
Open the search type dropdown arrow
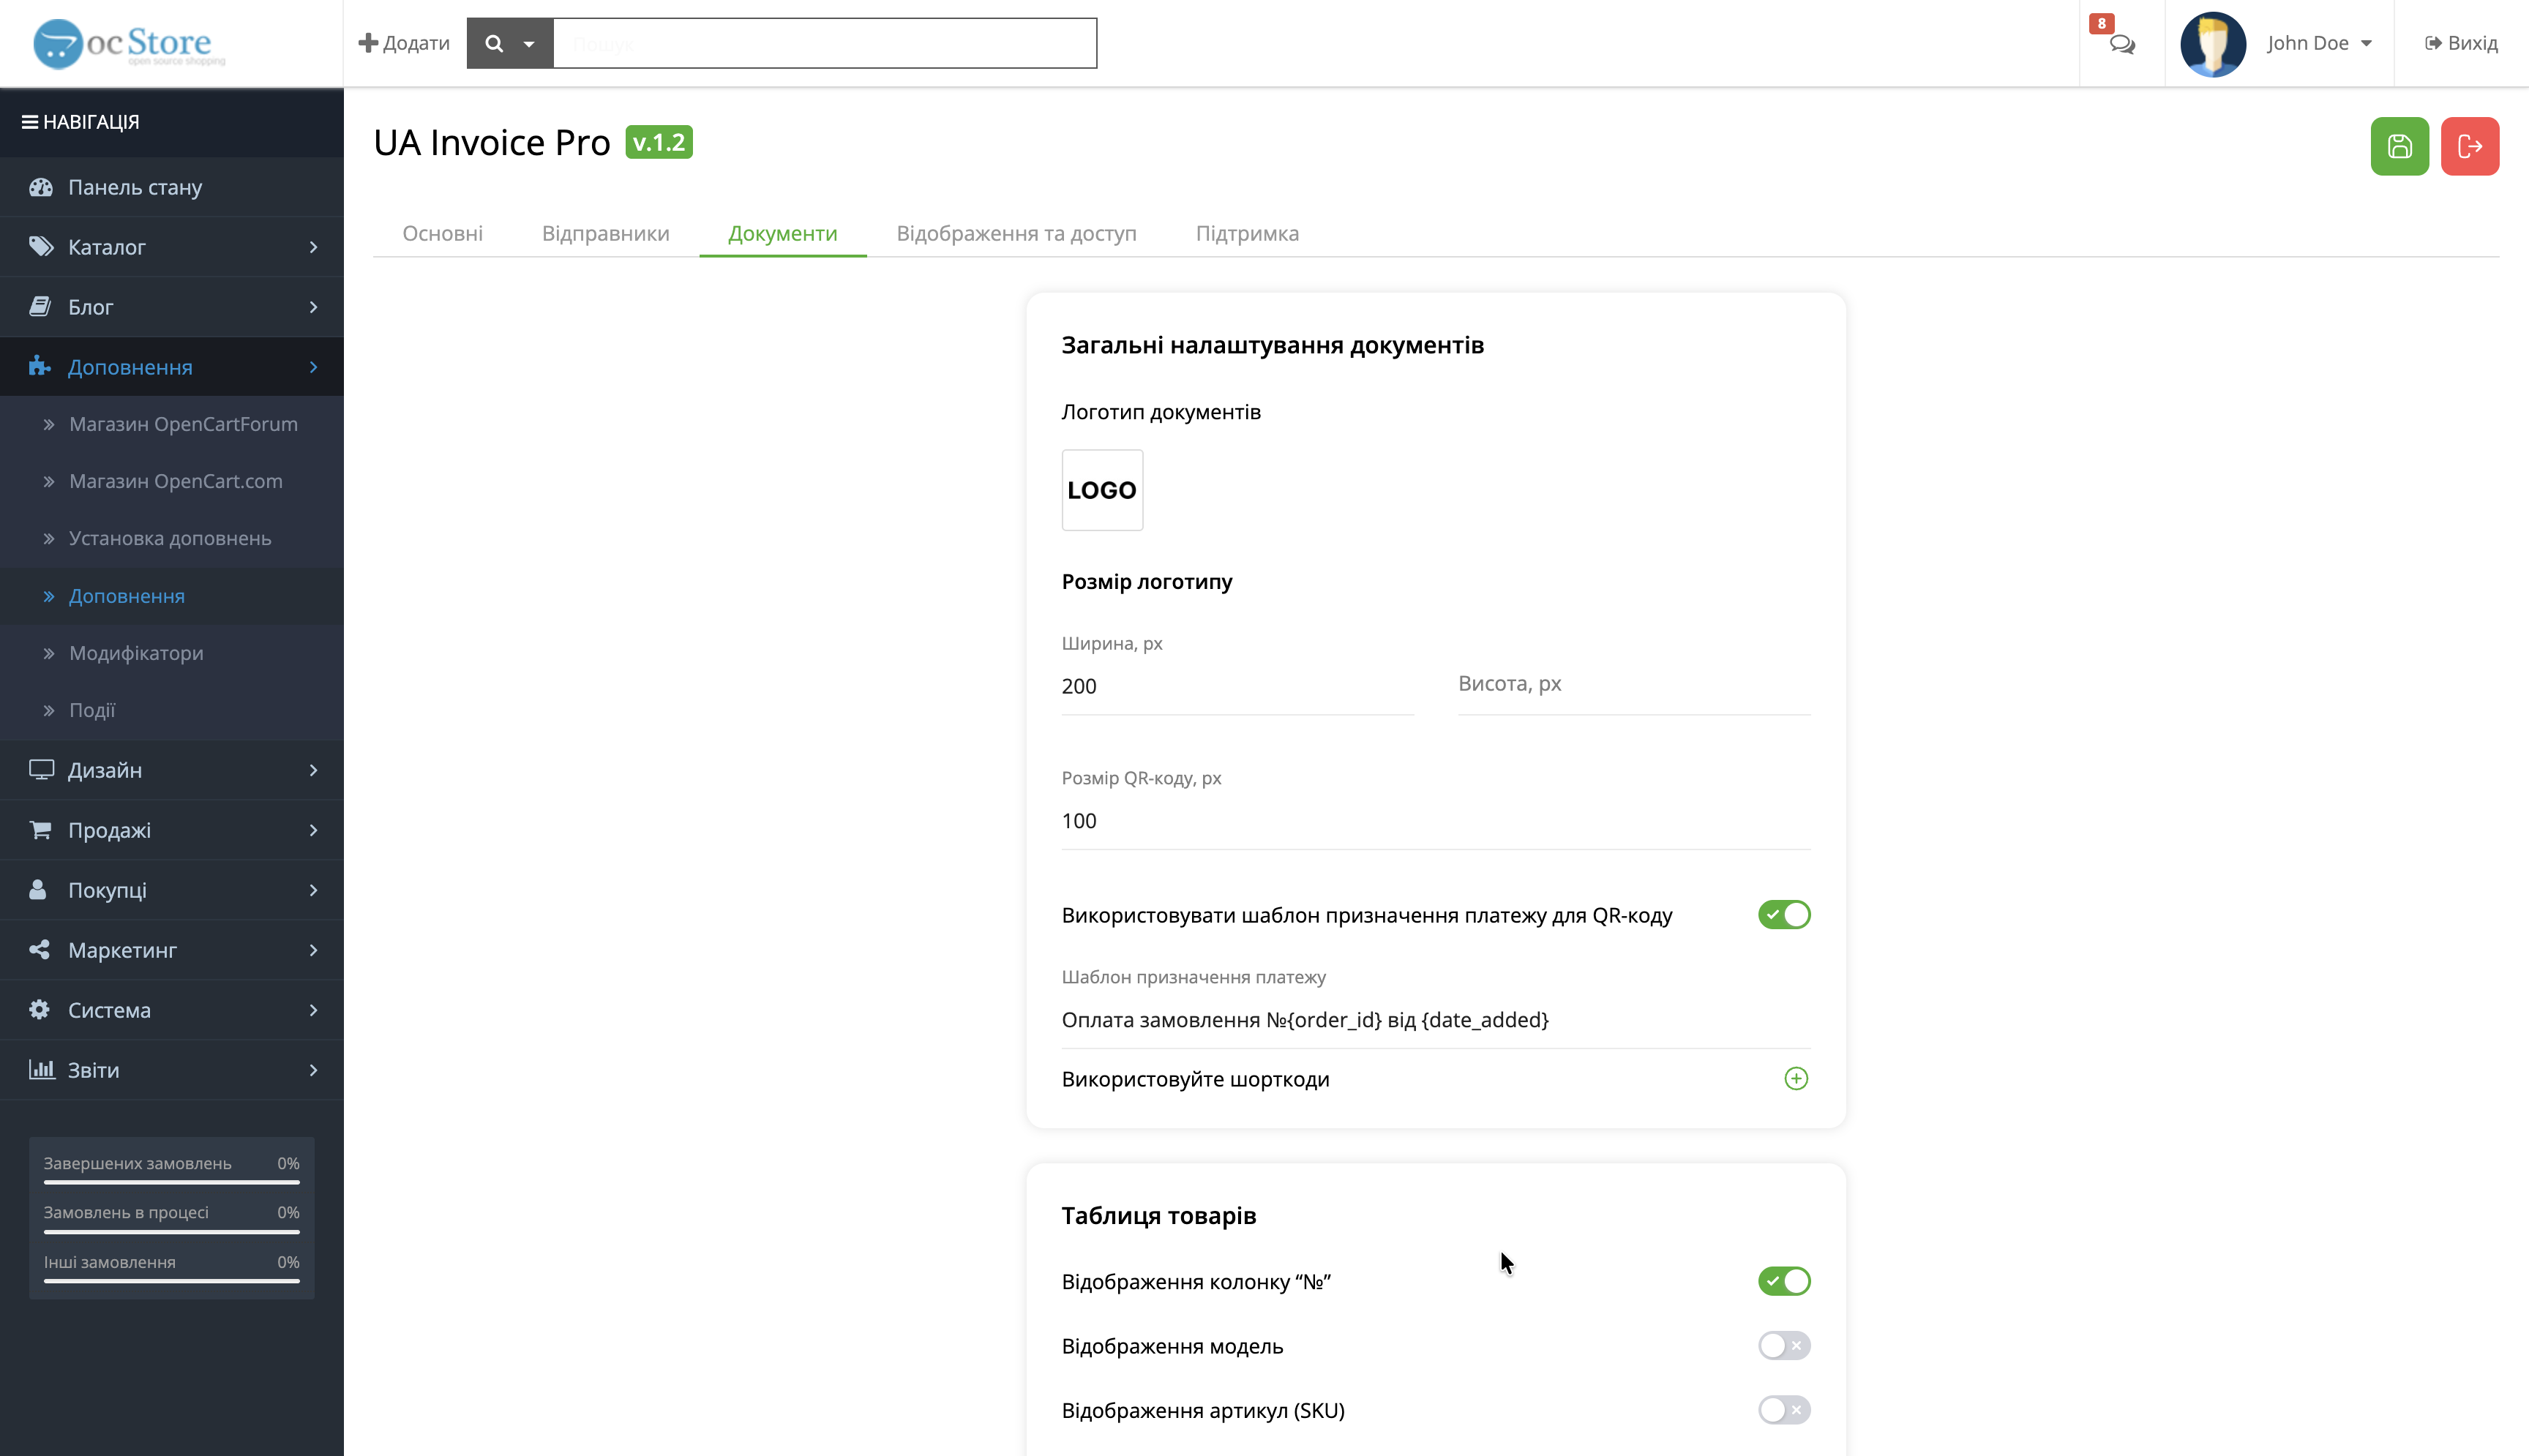pos(530,43)
